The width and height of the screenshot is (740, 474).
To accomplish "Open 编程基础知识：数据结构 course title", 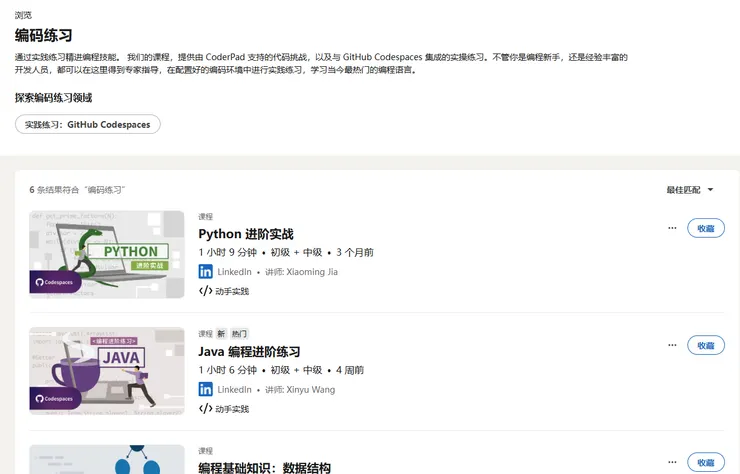I will [x=264, y=468].
